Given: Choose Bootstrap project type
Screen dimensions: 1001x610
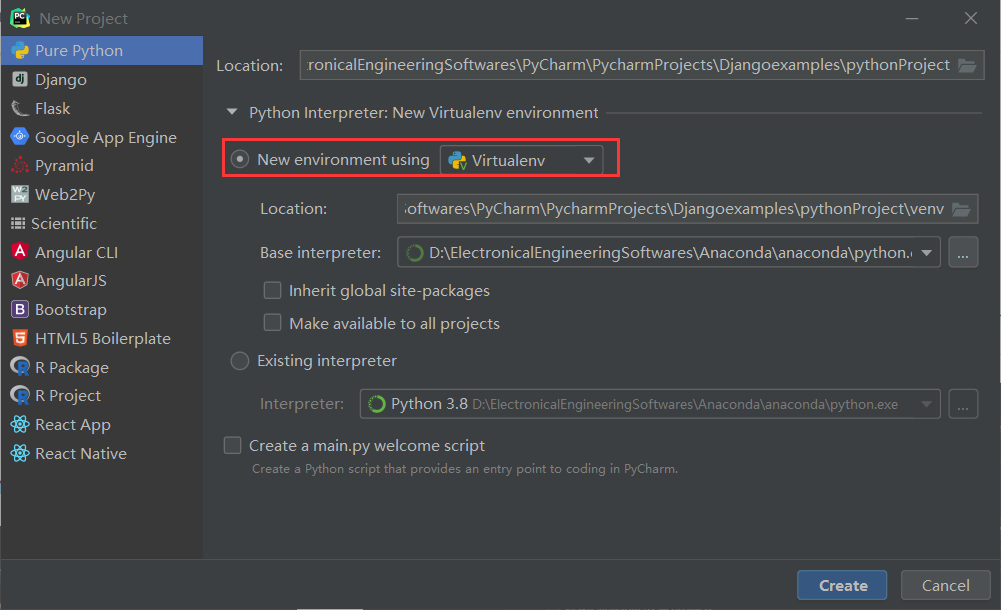Looking at the screenshot, I should pos(102,309).
